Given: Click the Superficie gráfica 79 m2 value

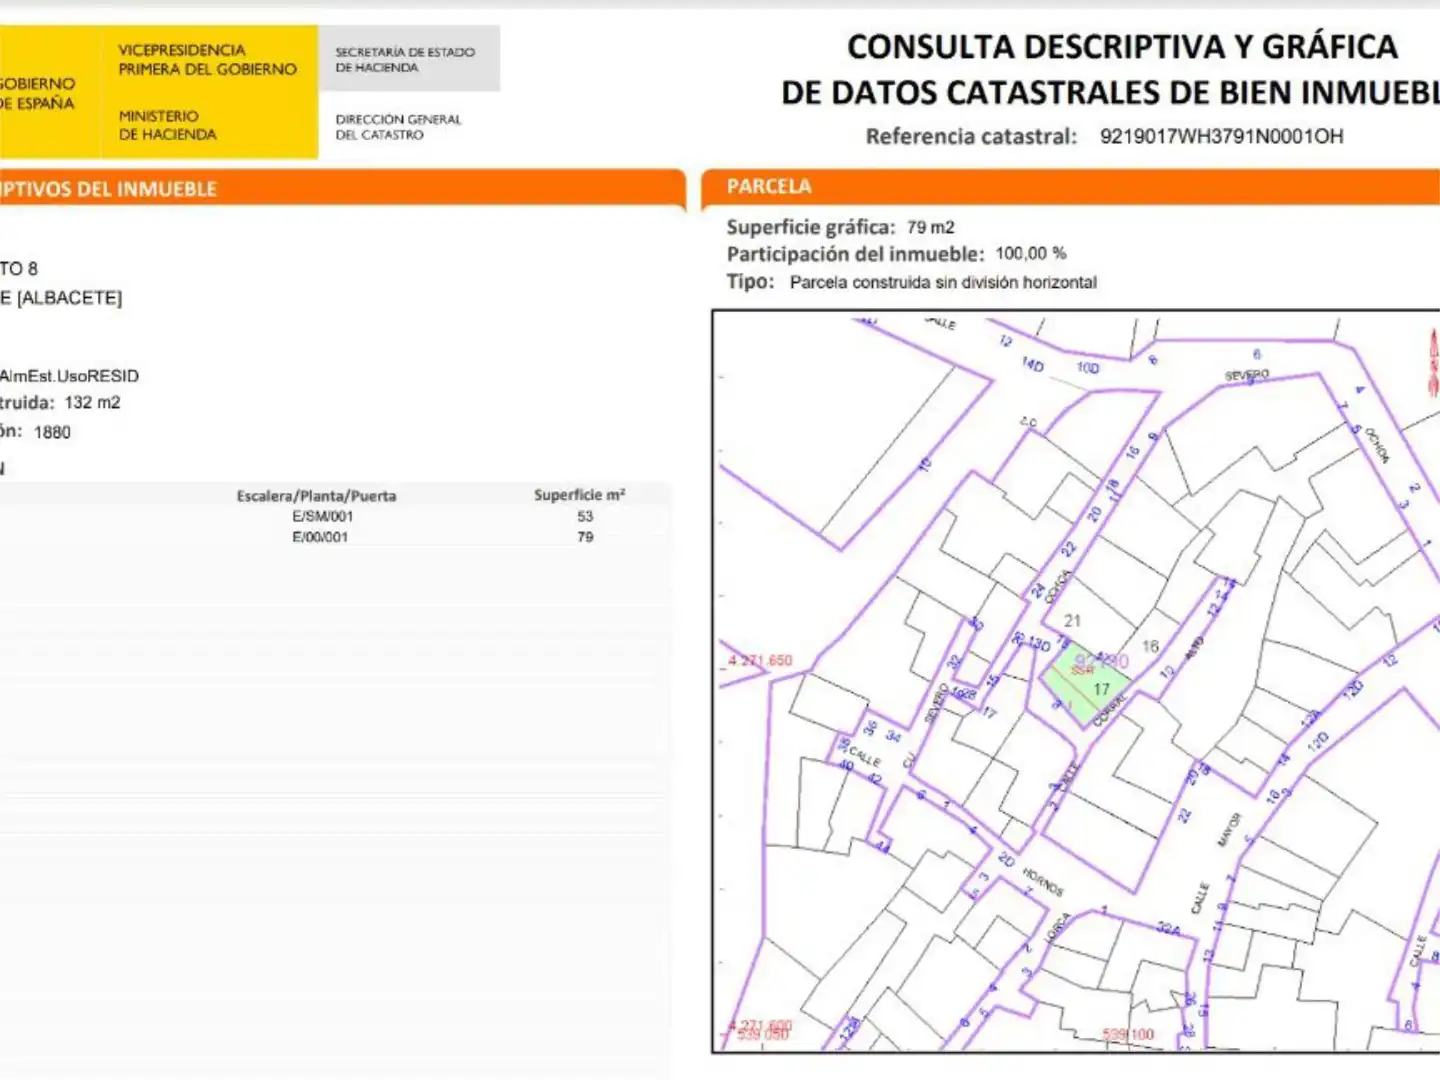Looking at the screenshot, I should pyautogui.click(x=930, y=227).
